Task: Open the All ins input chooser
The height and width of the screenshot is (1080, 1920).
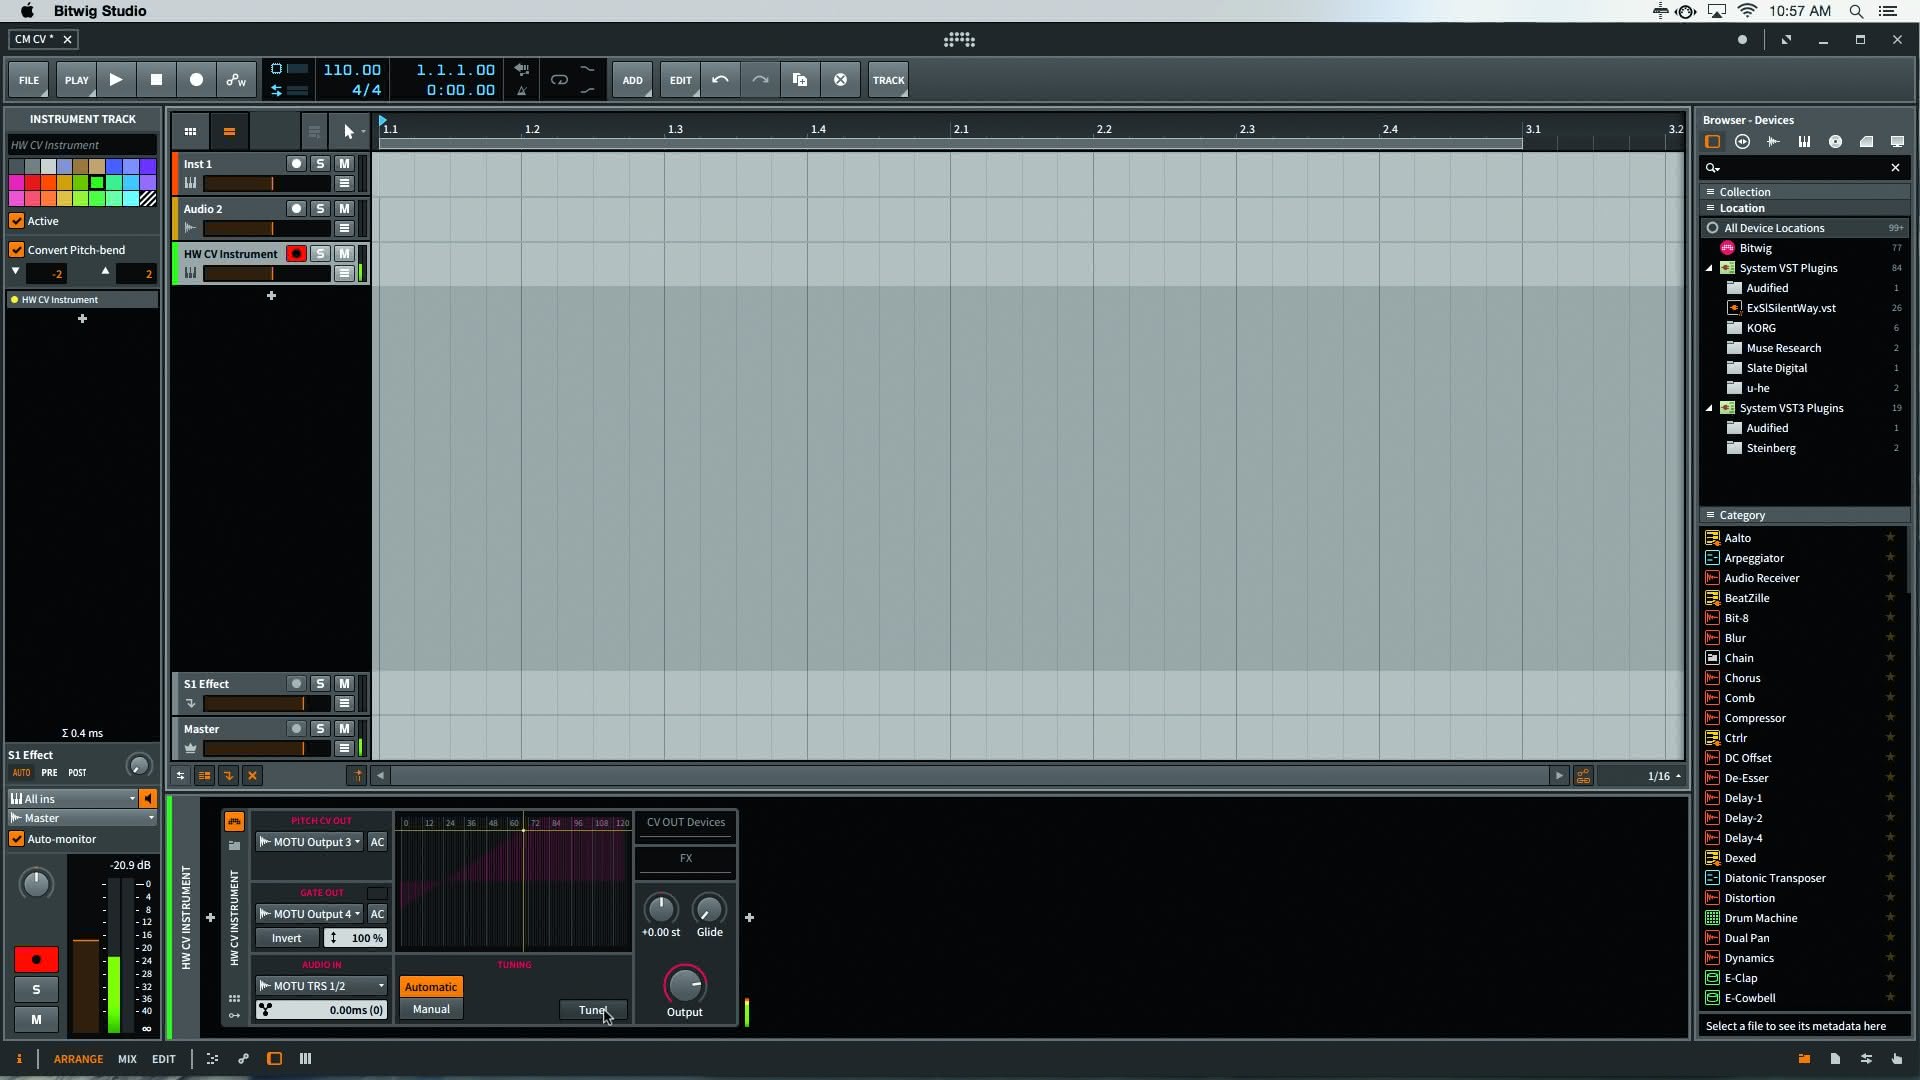Action: coord(72,799)
